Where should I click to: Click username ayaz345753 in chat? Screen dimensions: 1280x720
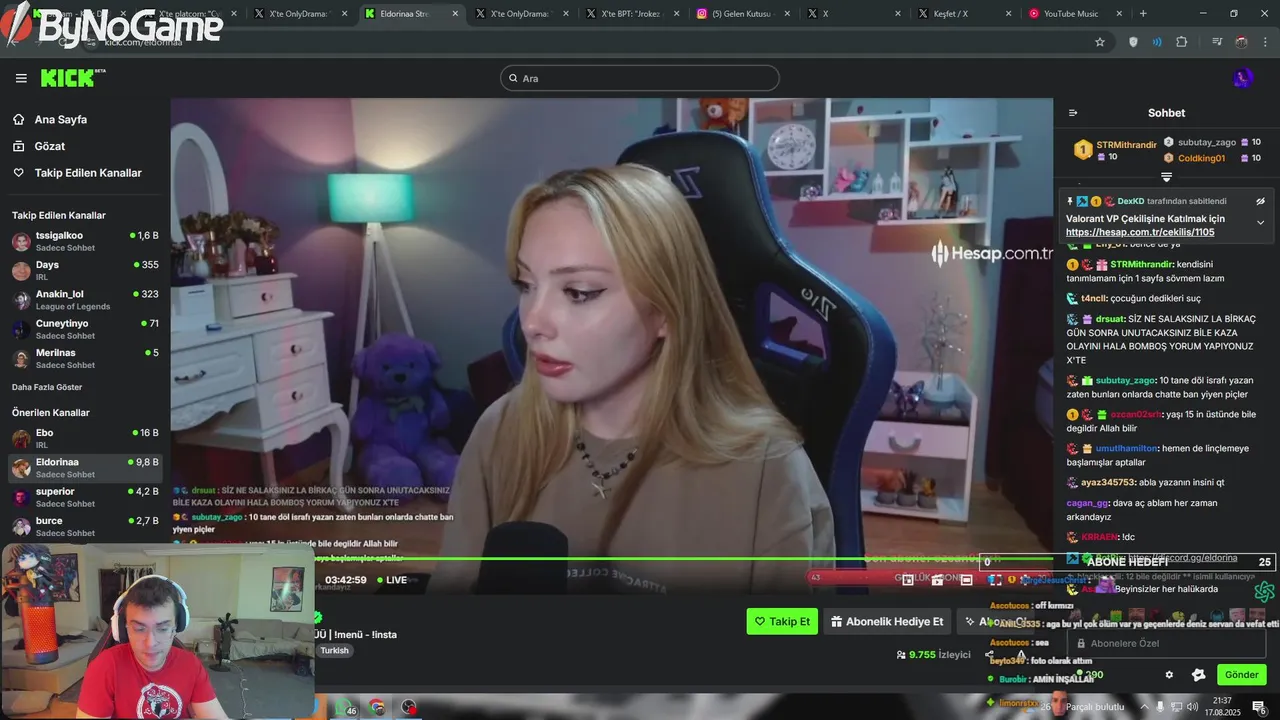click(1108, 482)
